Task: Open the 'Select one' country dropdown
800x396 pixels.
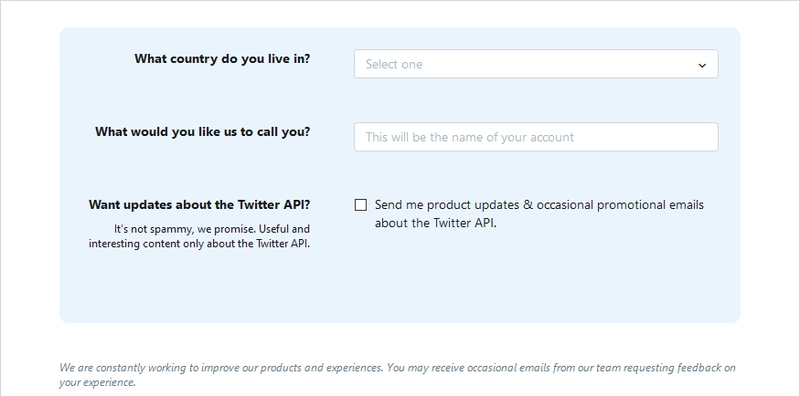Action: pyautogui.click(x=536, y=64)
